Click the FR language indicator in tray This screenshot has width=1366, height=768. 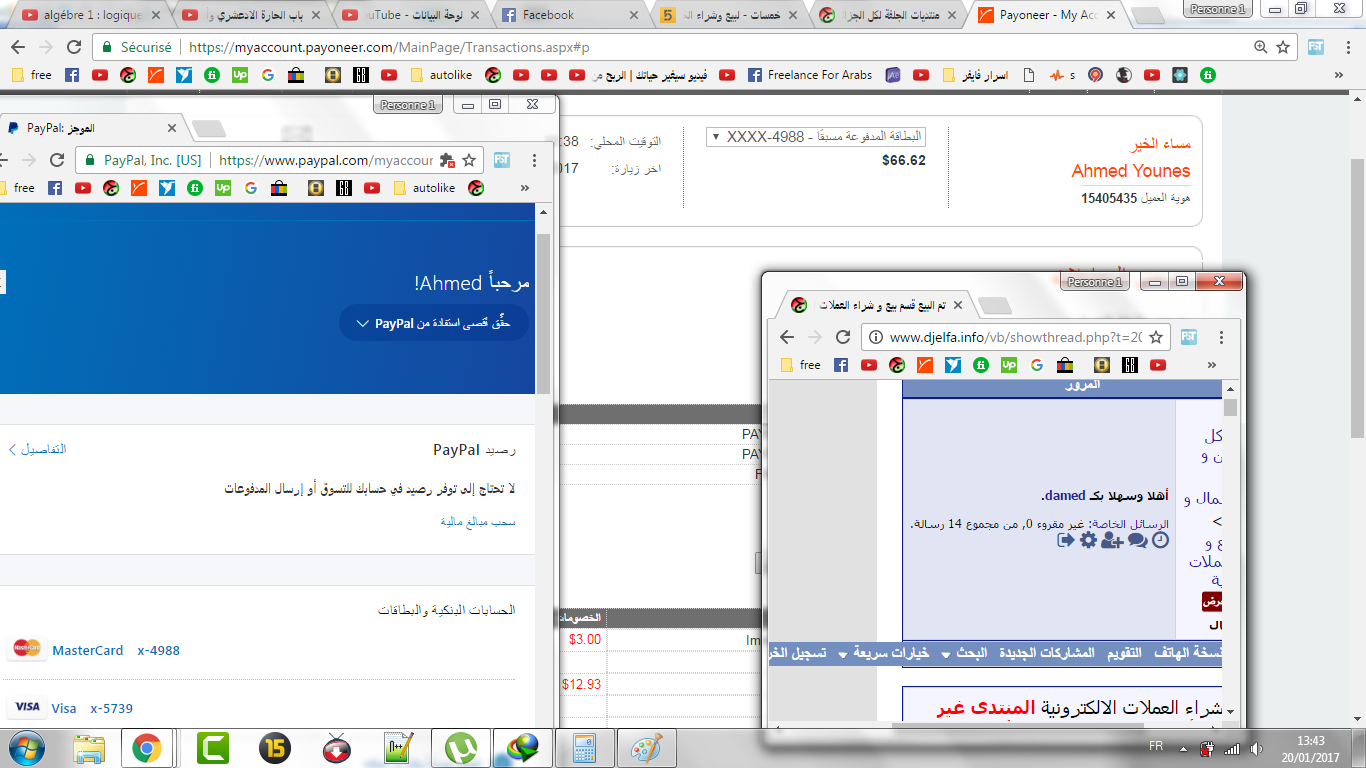click(x=1155, y=746)
